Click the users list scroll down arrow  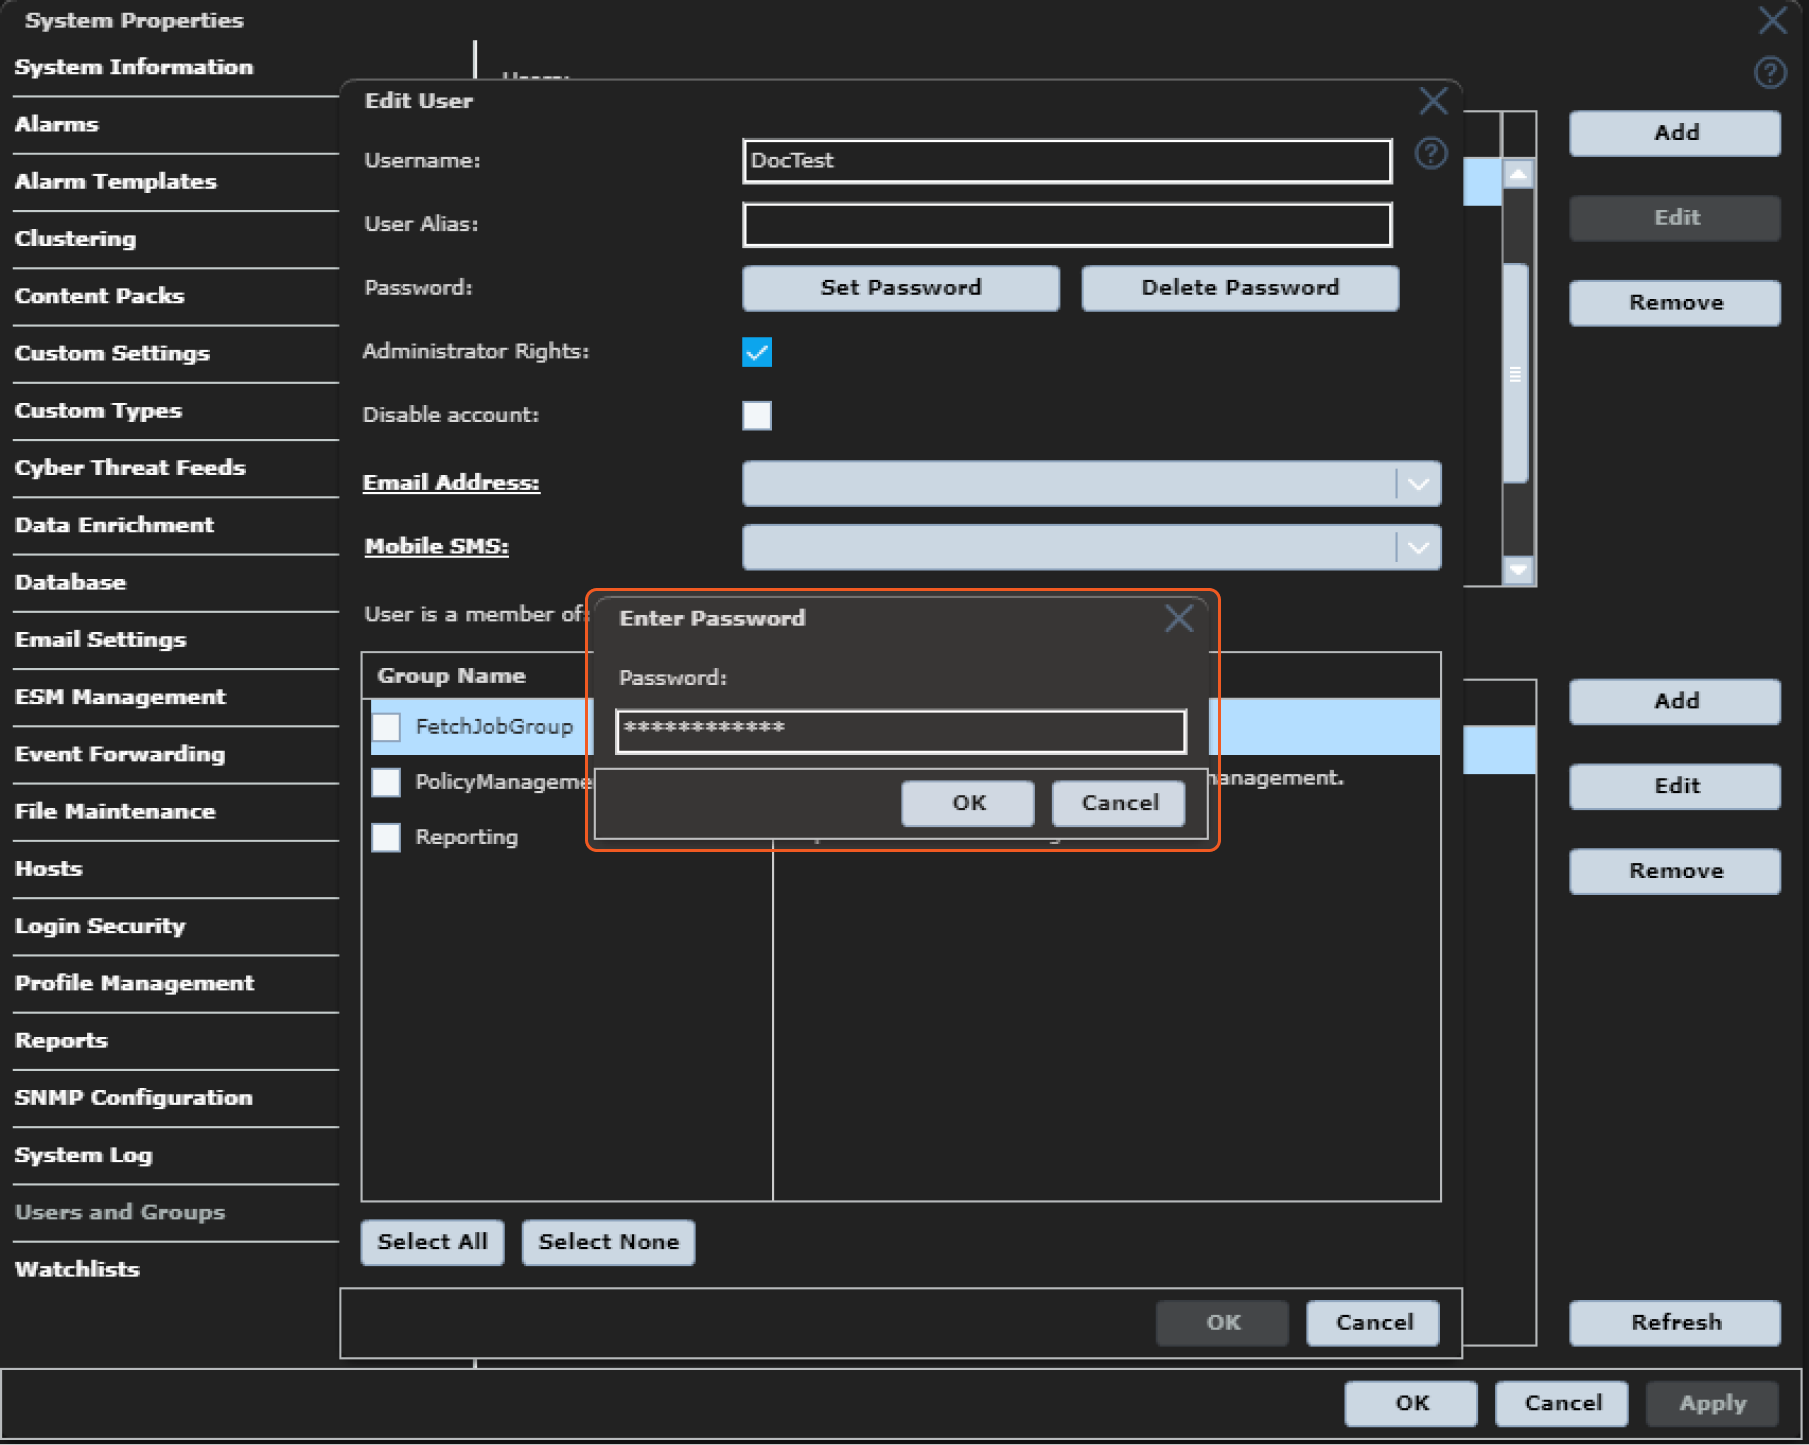point(1518,570)
